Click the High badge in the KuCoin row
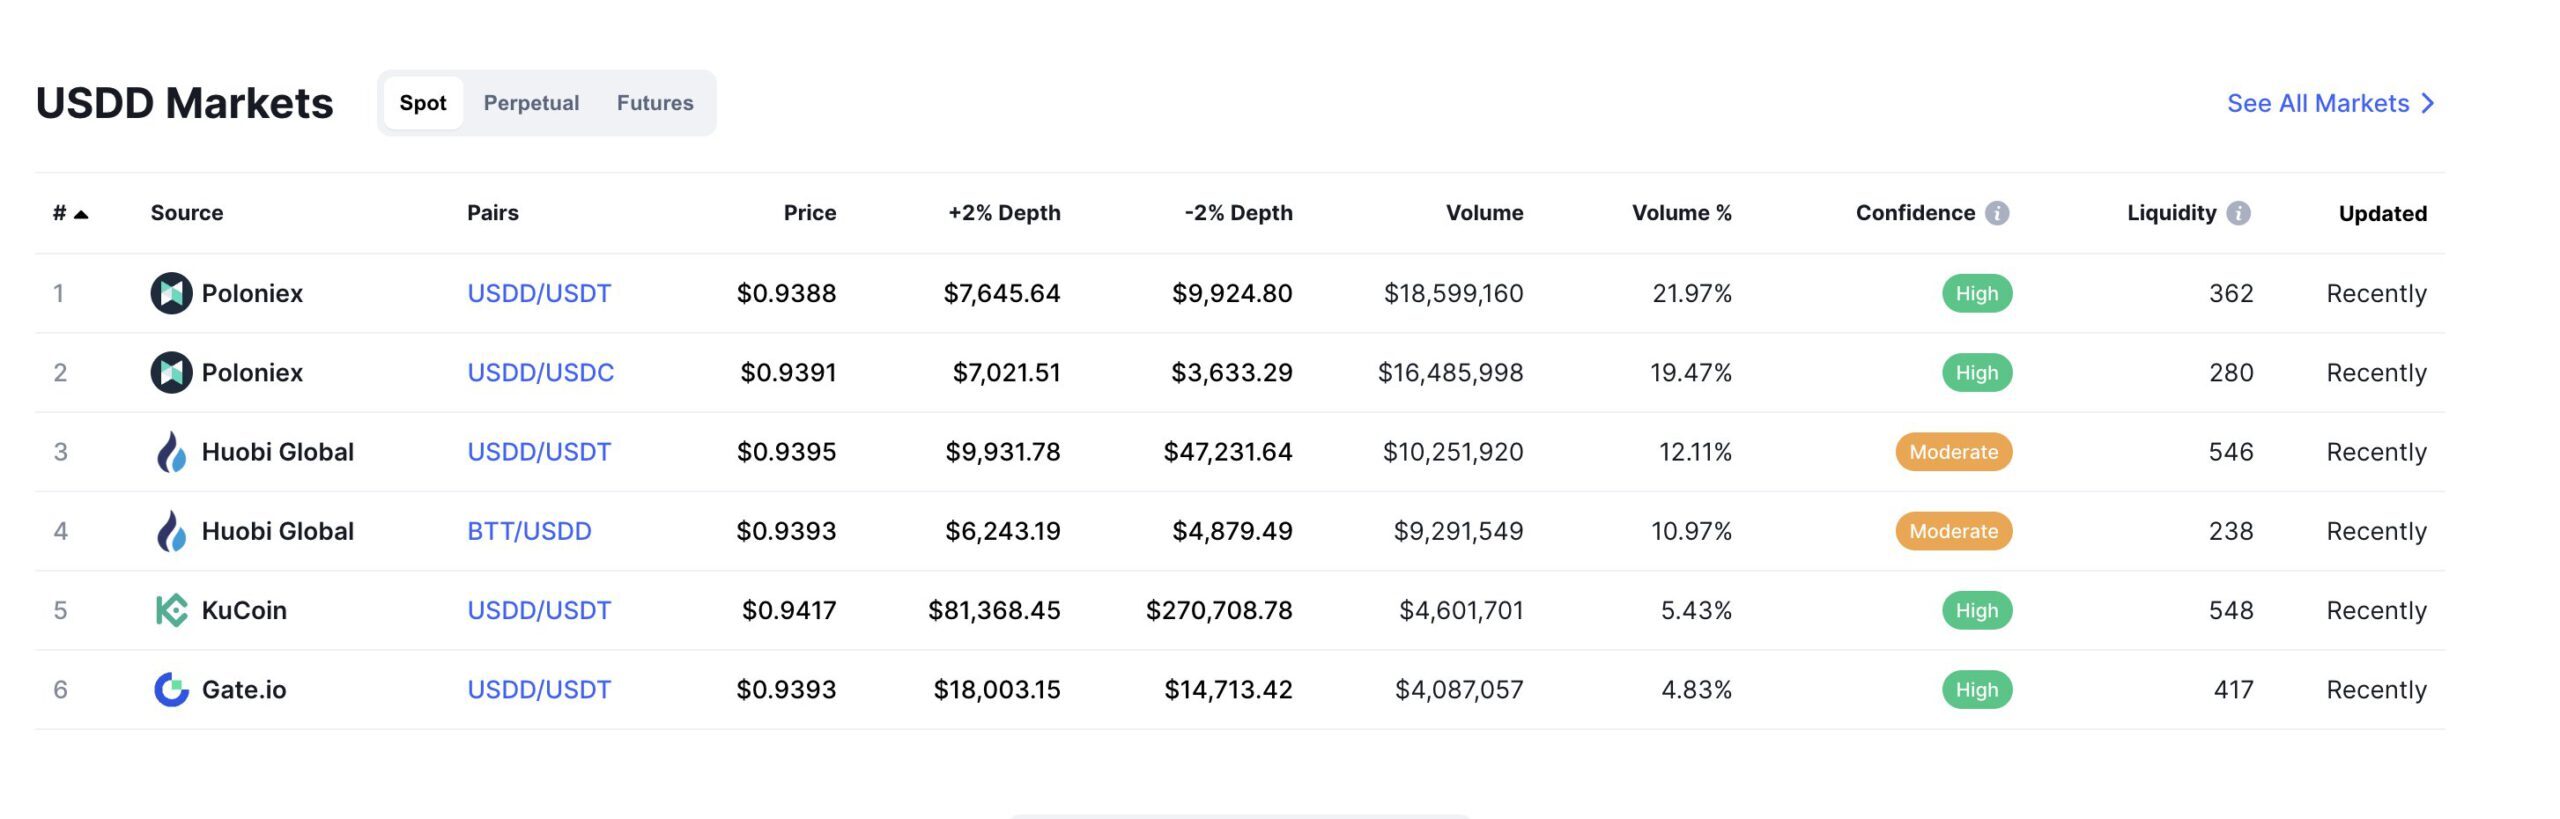The height and width of the screenshot is (819, 2560). 1977,610
